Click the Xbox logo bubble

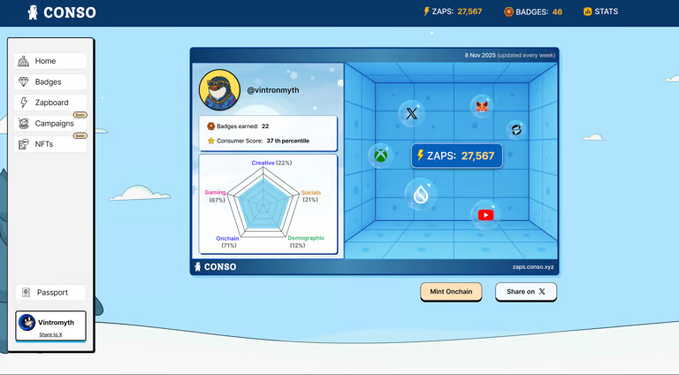380,155
